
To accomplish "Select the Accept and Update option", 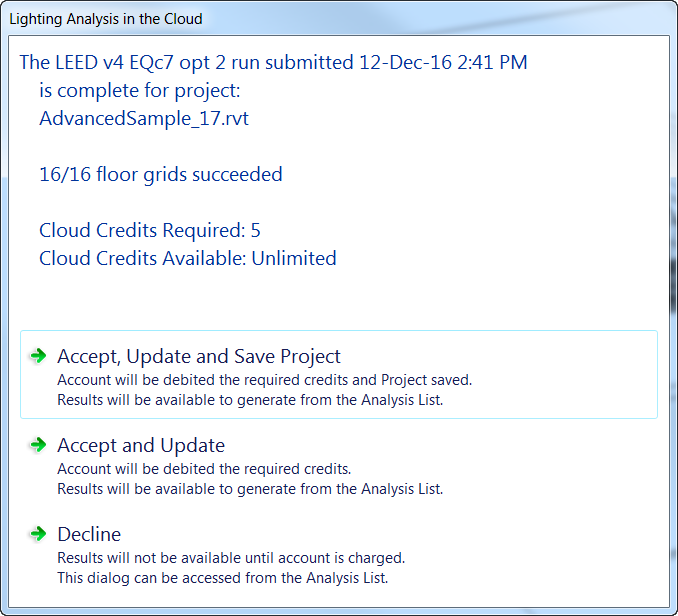I will click(141, 445).
